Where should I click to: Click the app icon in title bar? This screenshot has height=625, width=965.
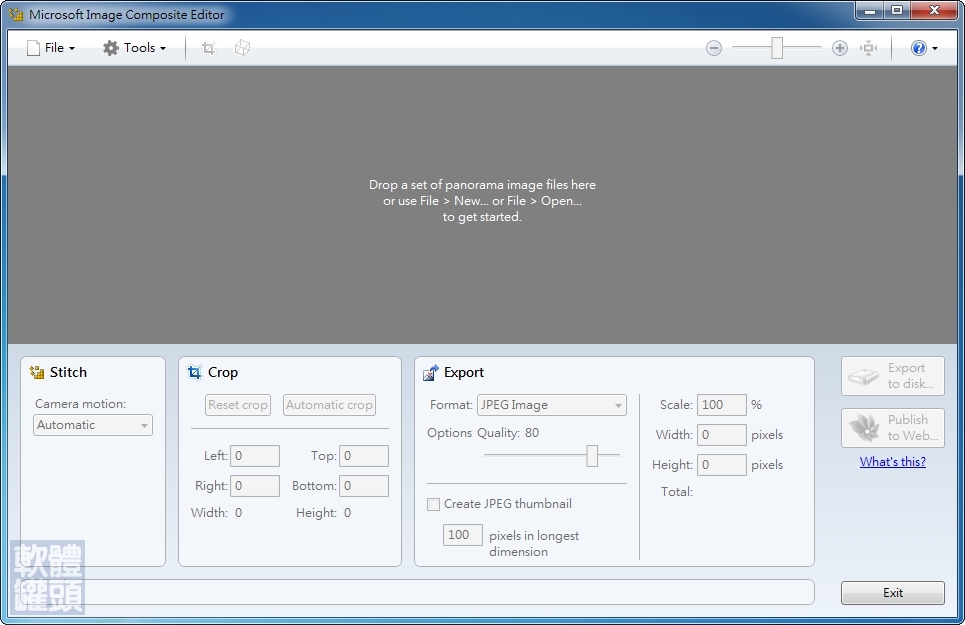[x=16, y=14]
